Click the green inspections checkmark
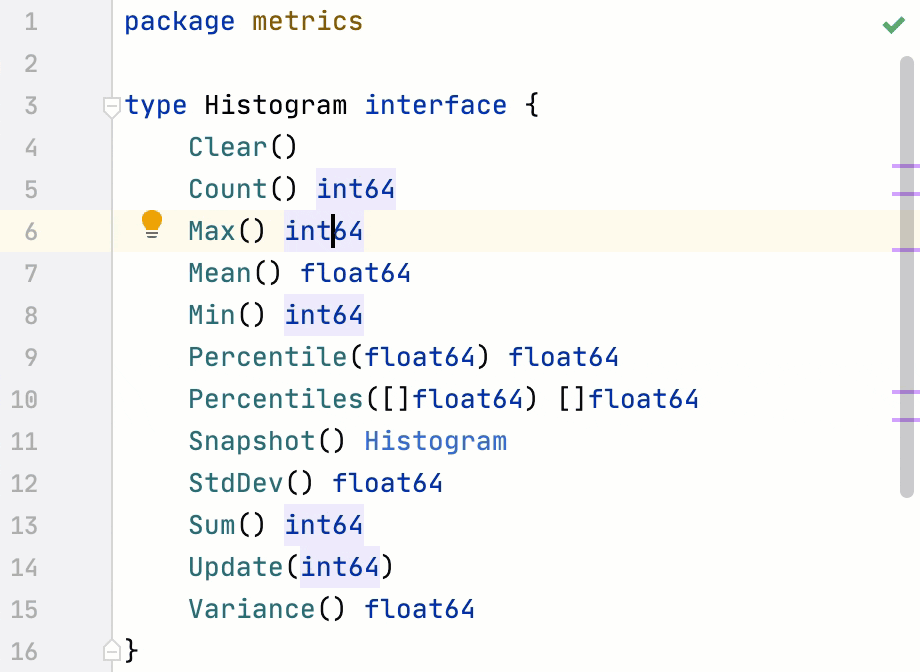Viewport: 920px width, 672px height. pyautogui.click(x=893, y=24)
